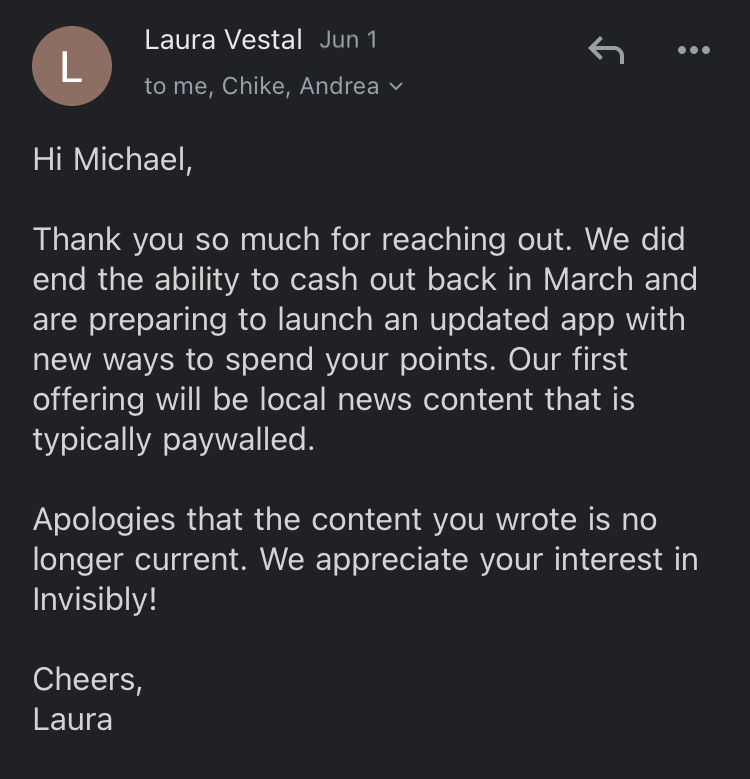Click the greeting "Hi Michael,"
750x779 pixels.
pos(113,159)
